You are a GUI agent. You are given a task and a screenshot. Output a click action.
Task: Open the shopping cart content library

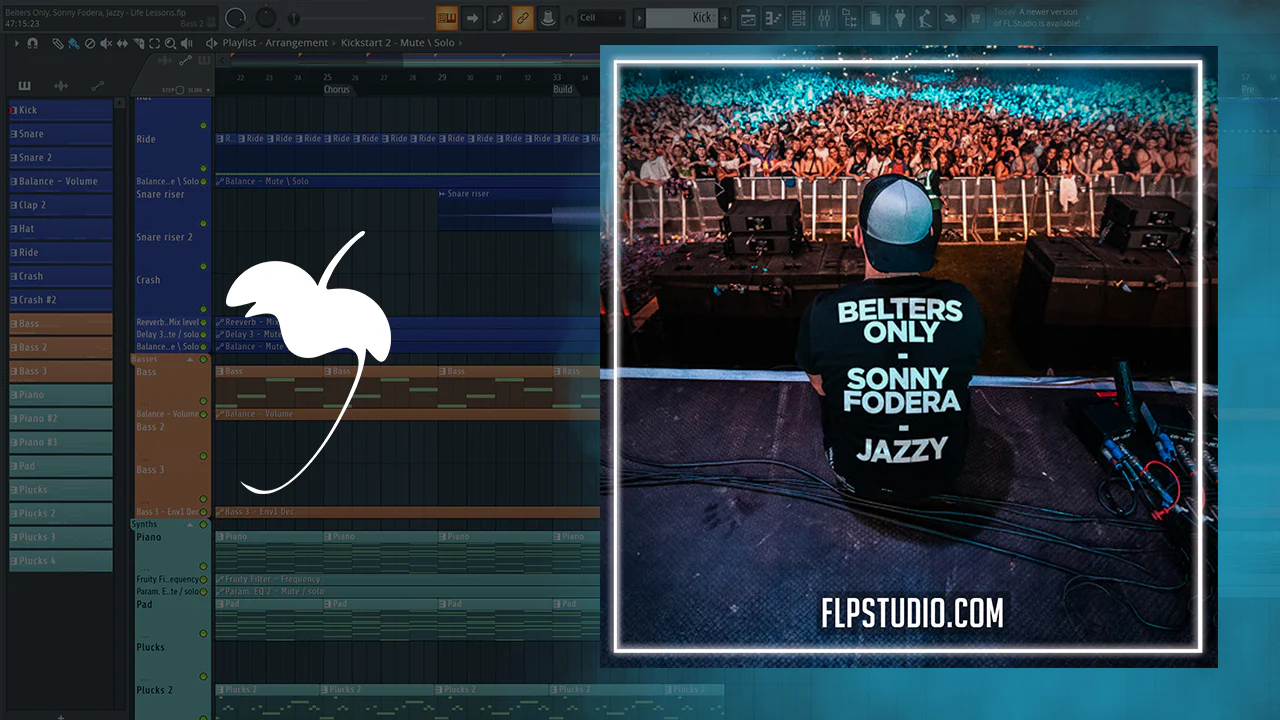click(x=975, y=18)
